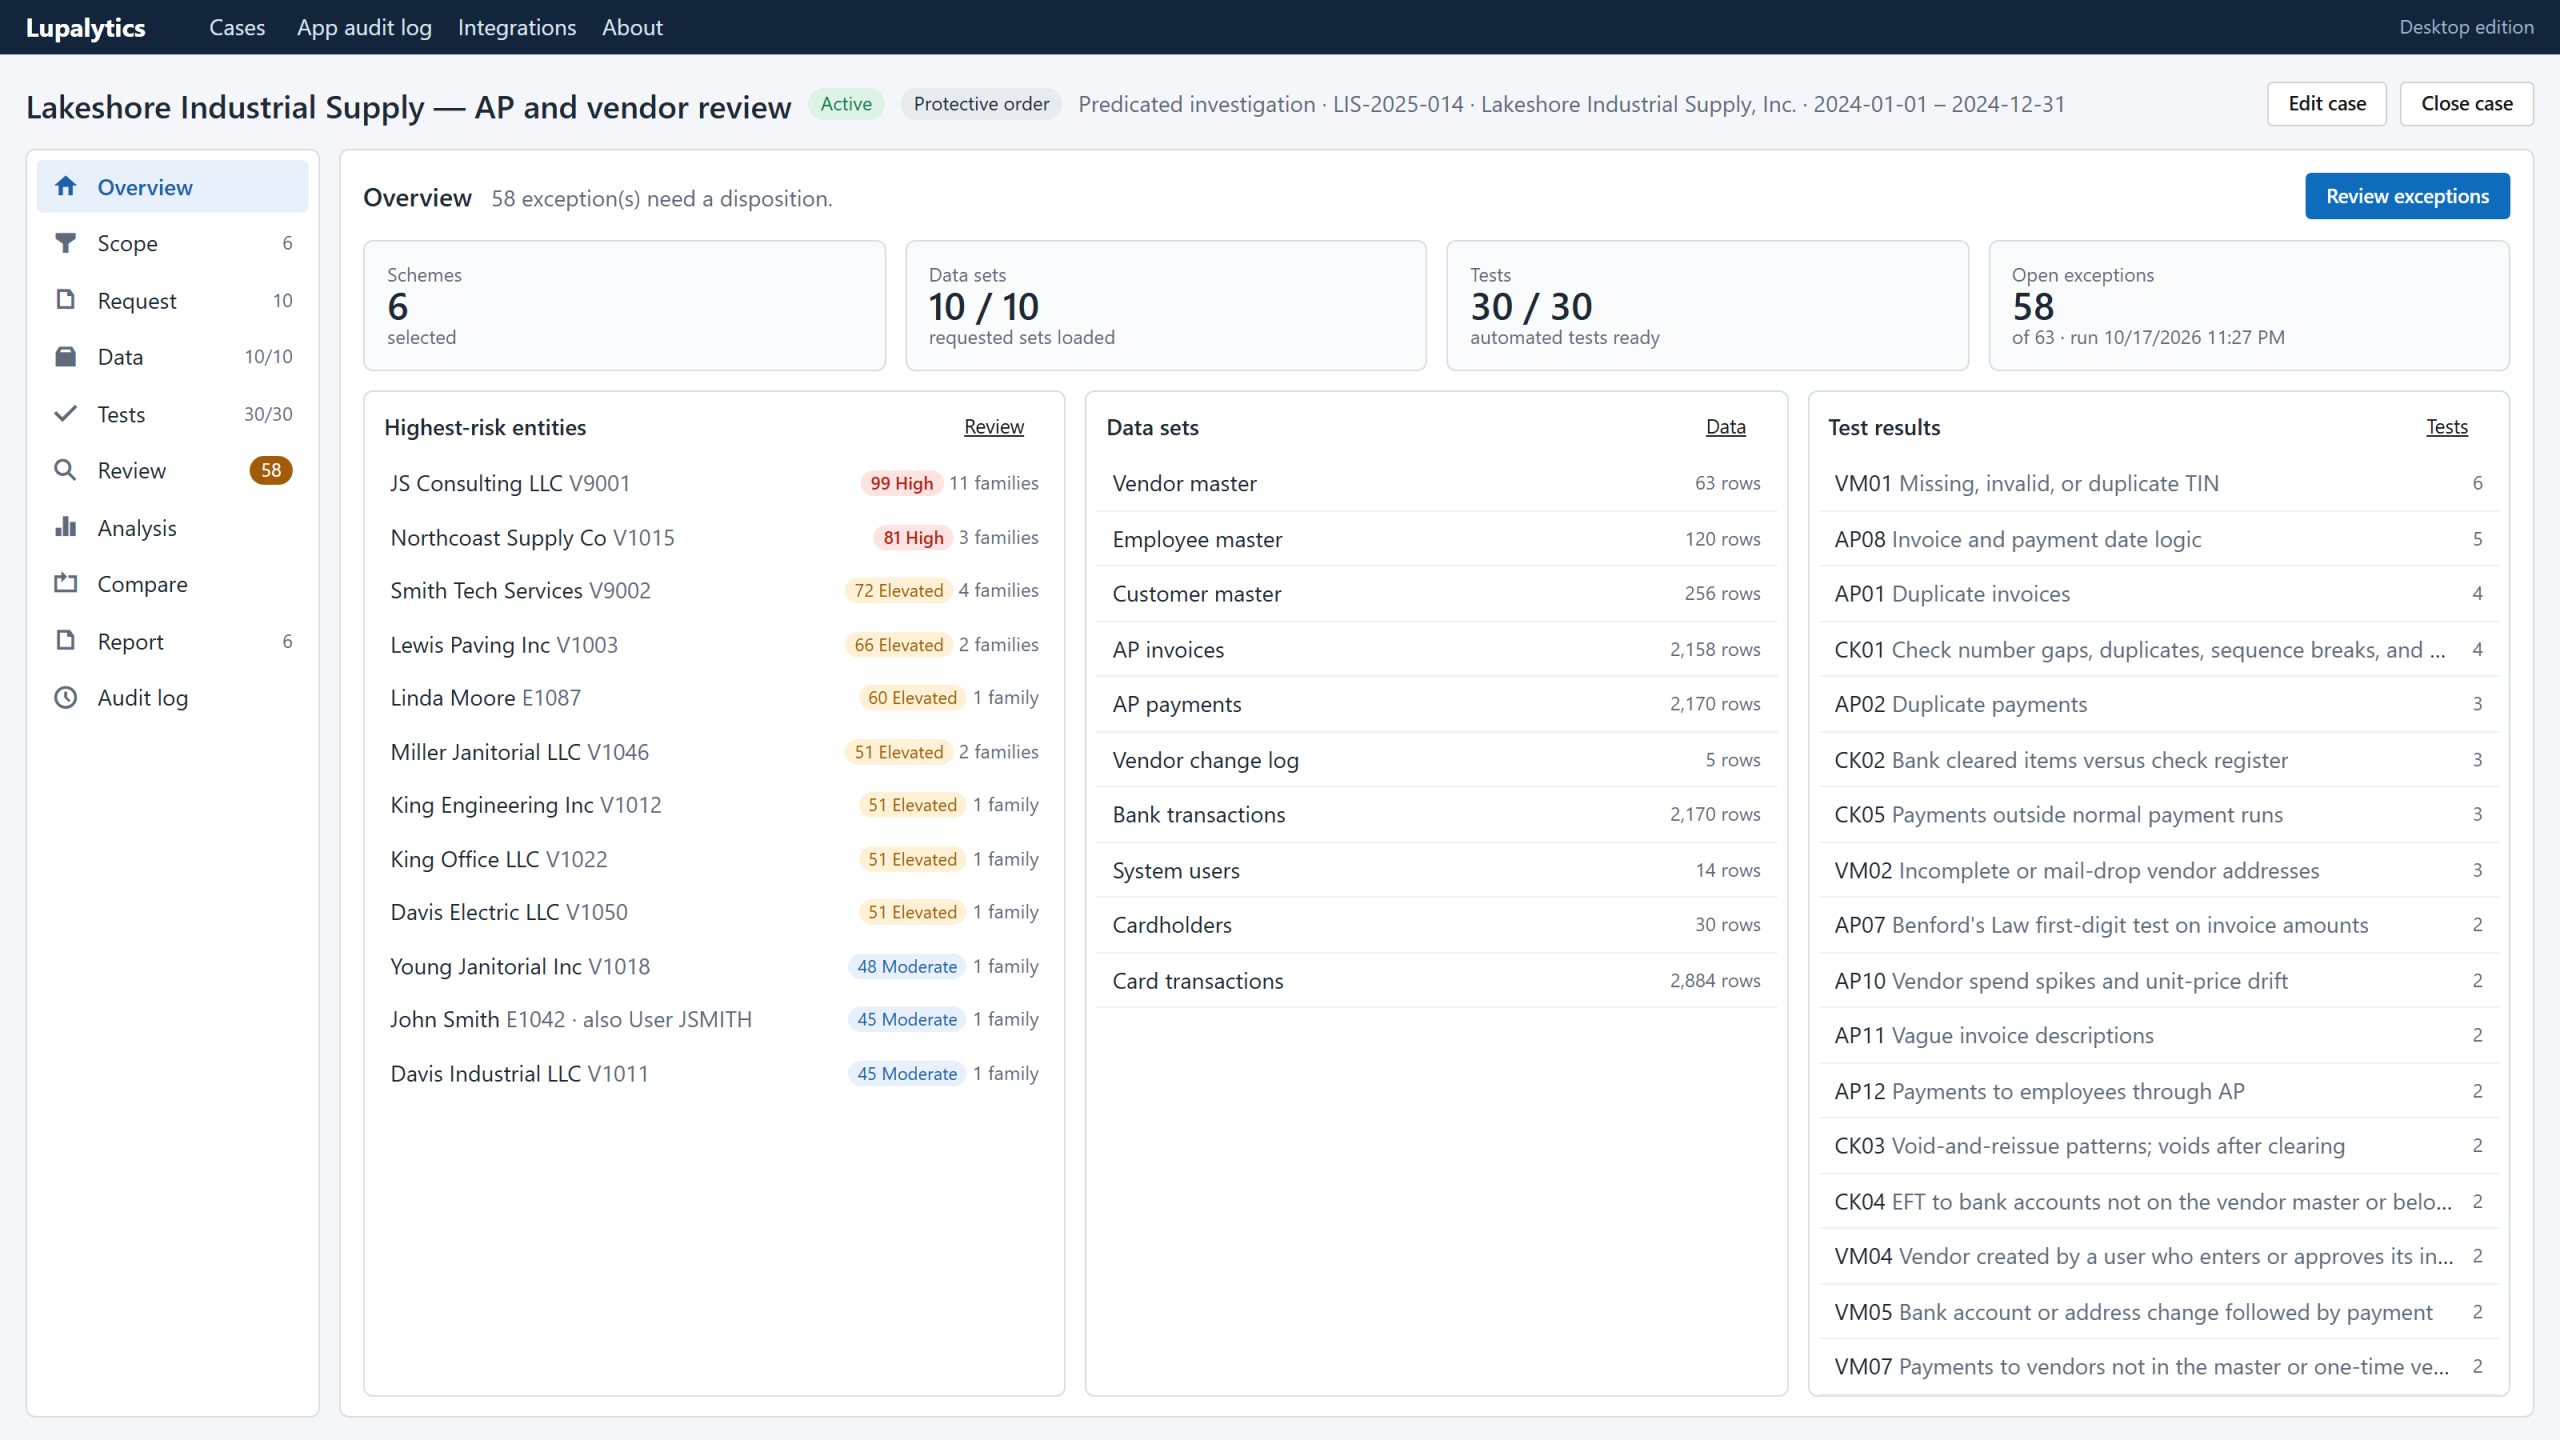Open the Cases menu

(x=237, y=27)
